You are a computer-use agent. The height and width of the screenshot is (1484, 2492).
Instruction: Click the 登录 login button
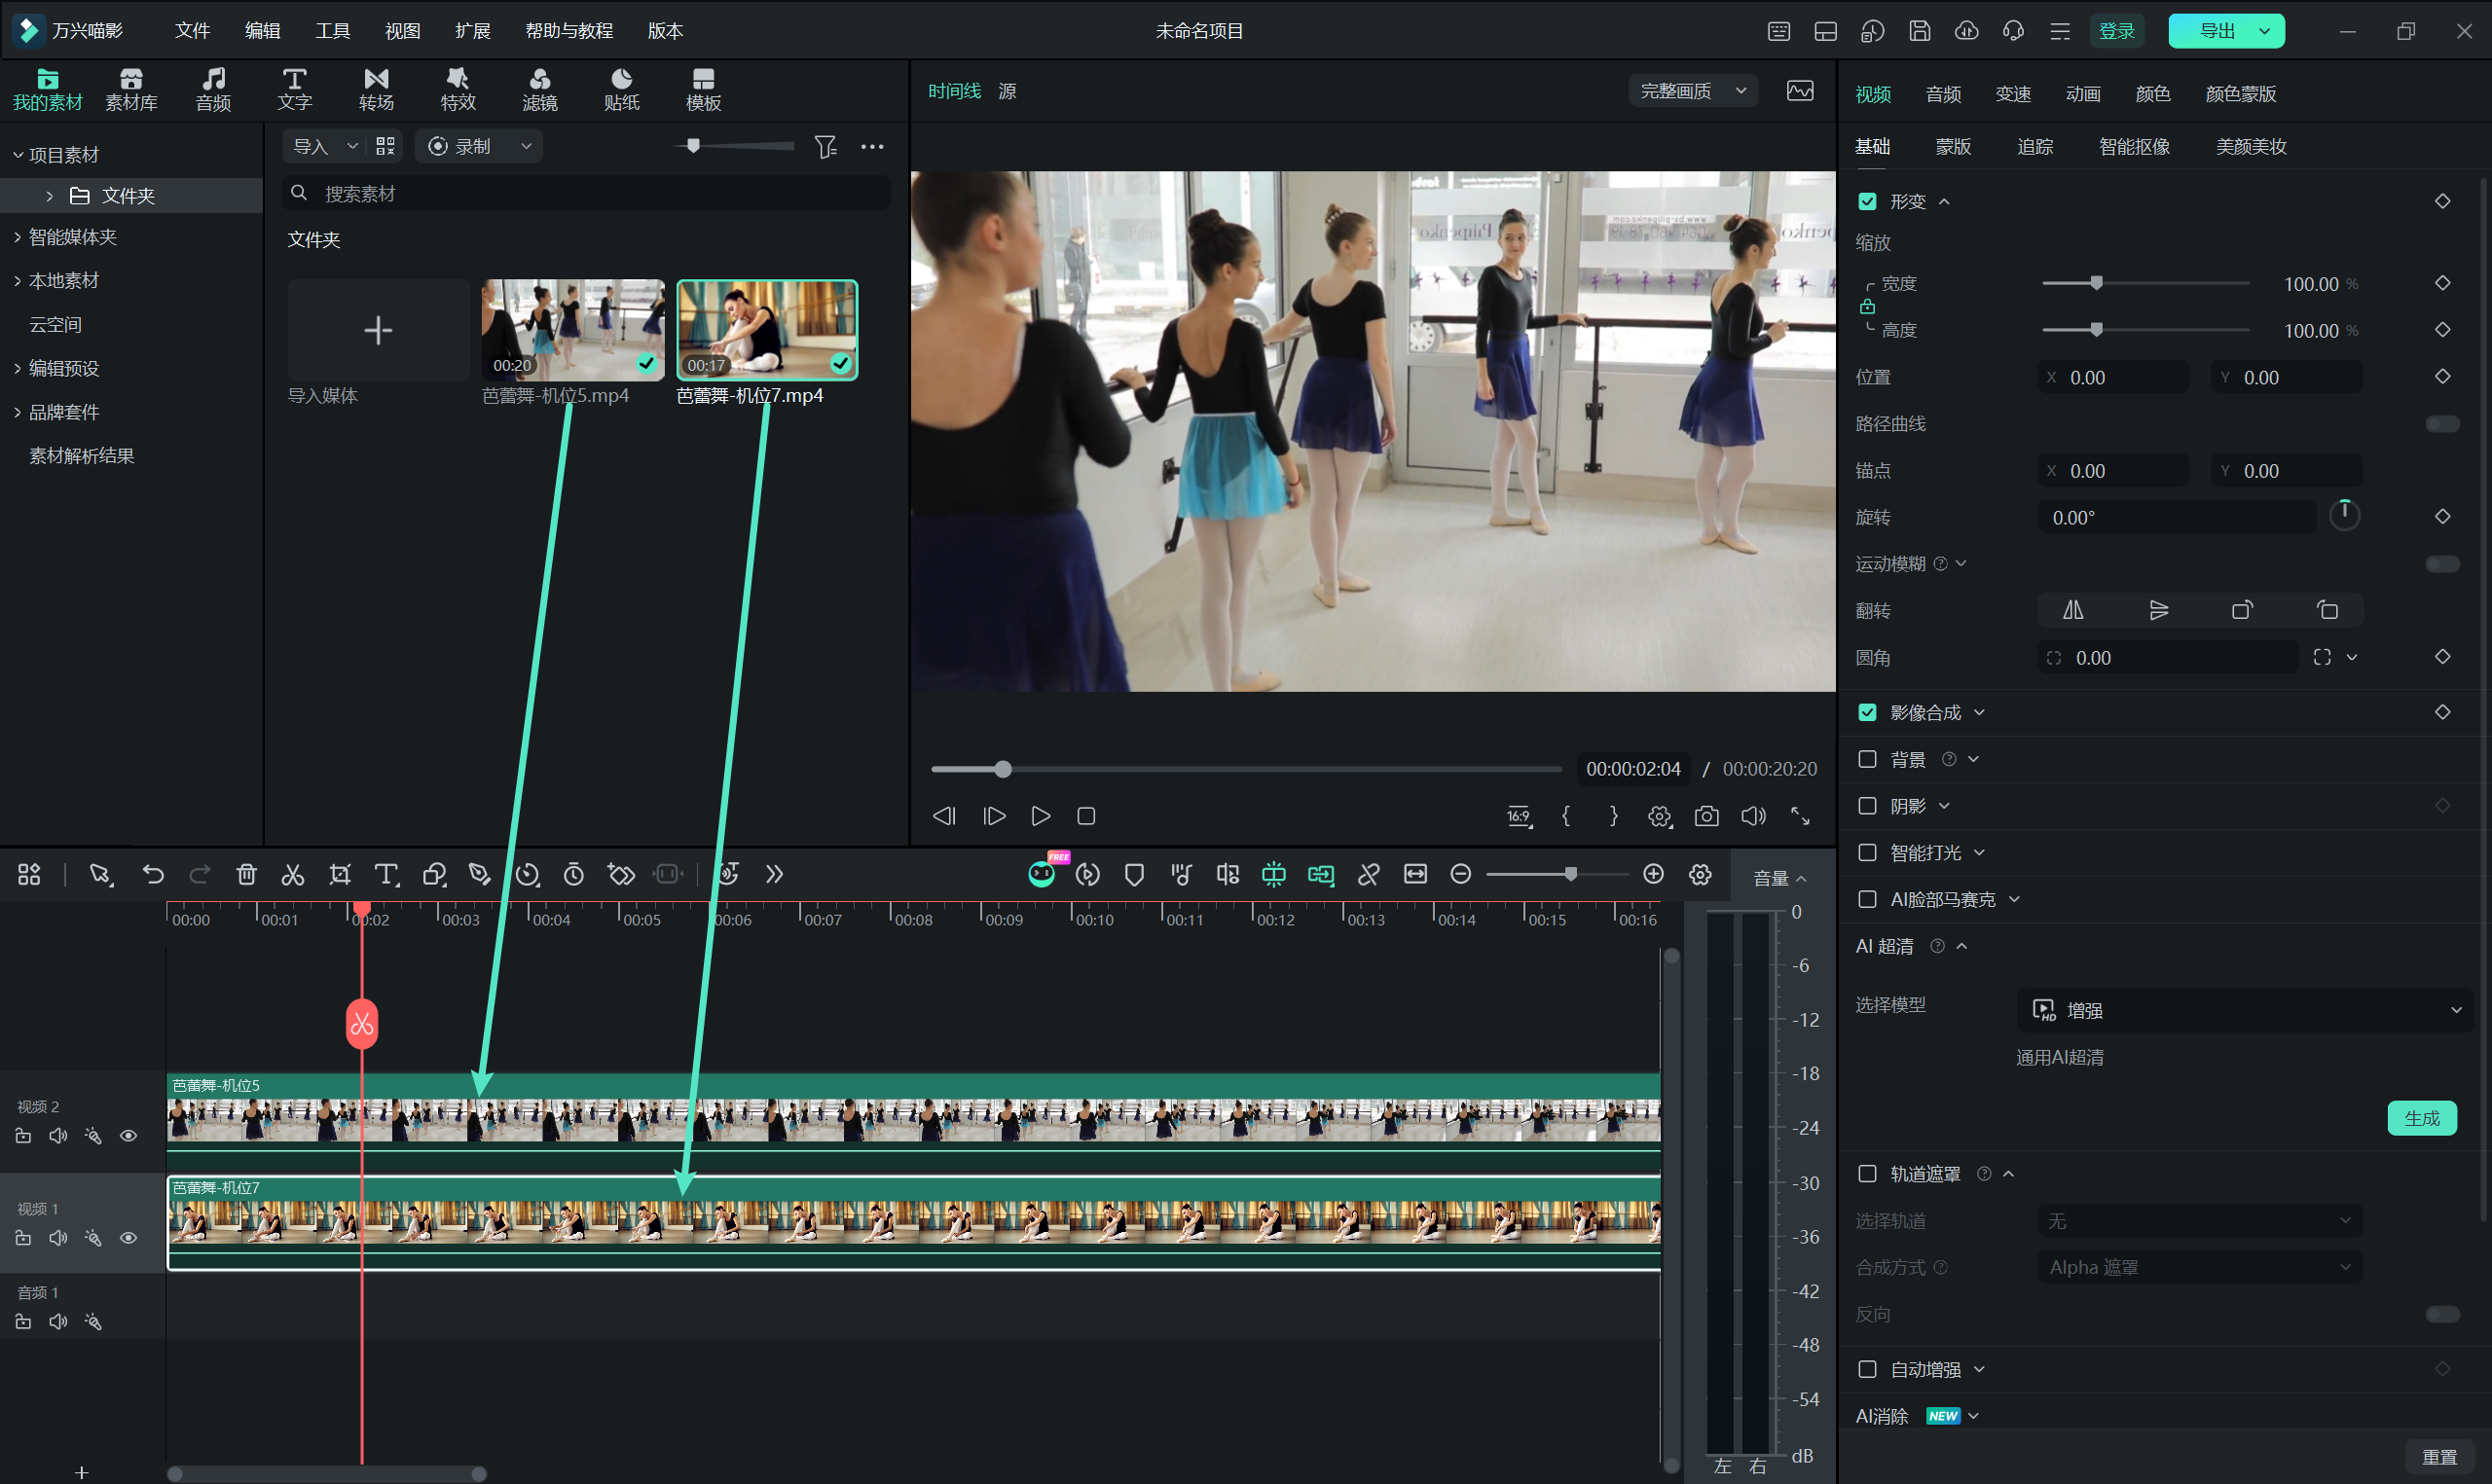pos(2116,31)
